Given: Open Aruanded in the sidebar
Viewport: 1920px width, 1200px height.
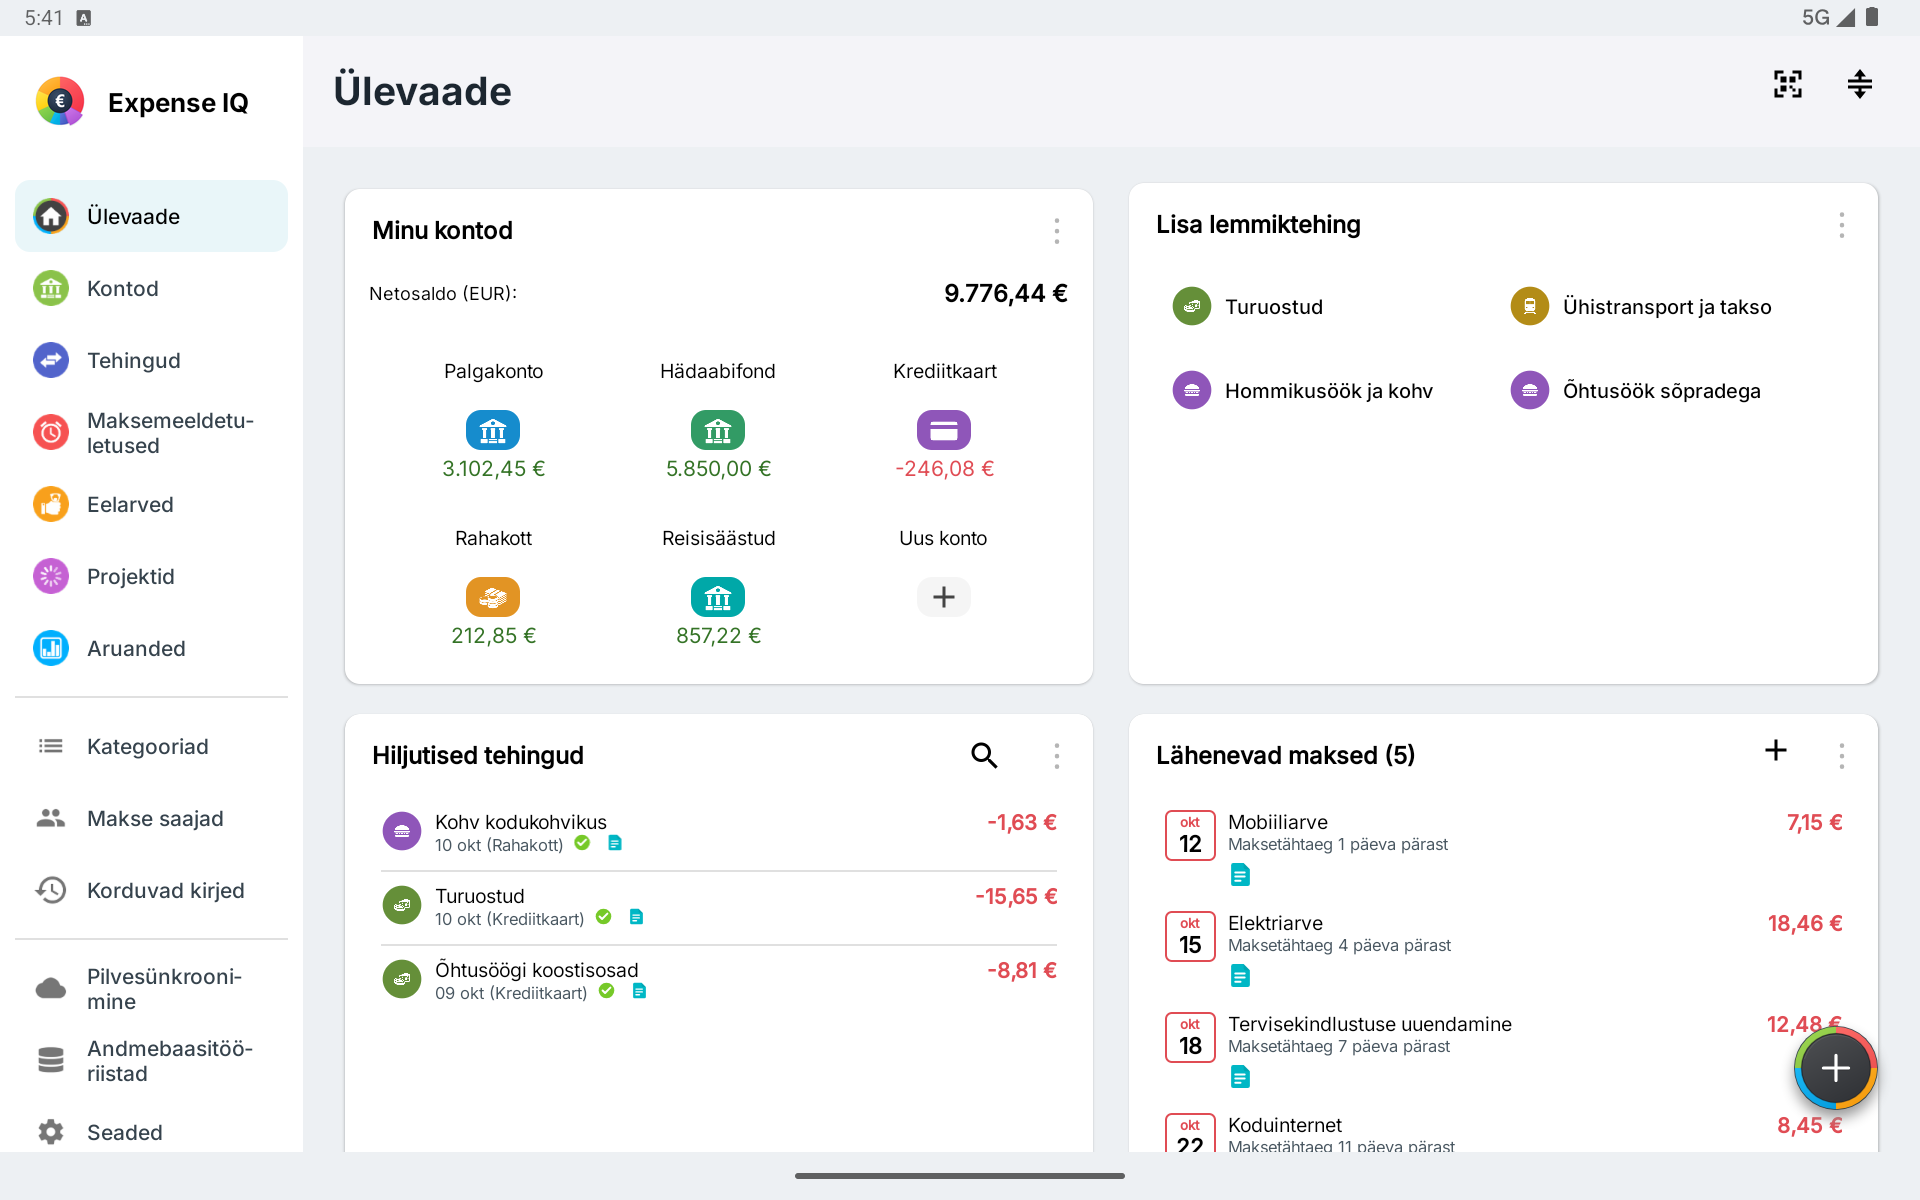Looking at the screenshot, I should pos(151,648).
